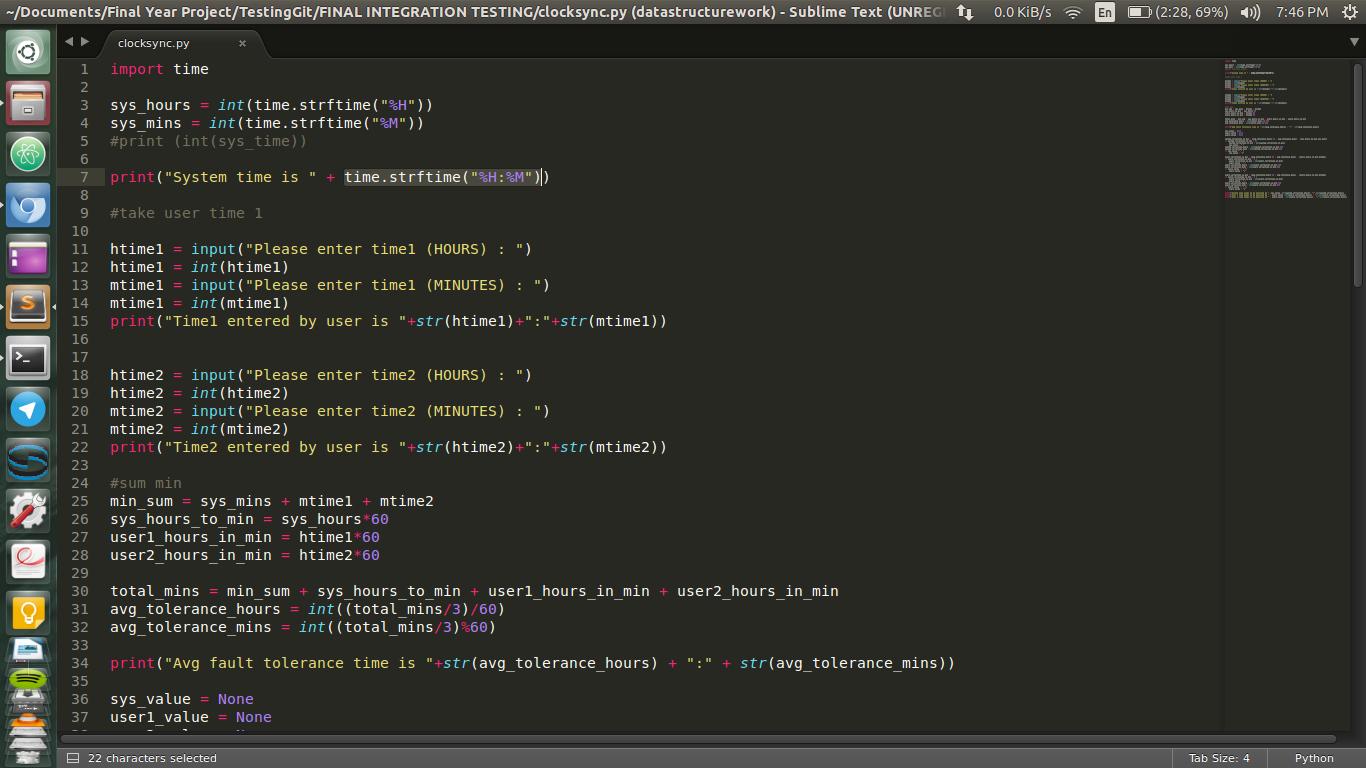The width and height of the screenshot is (1366, 768).
Task: Click the '#print (int(sys_time))' comment
Action: pos(209,141)
